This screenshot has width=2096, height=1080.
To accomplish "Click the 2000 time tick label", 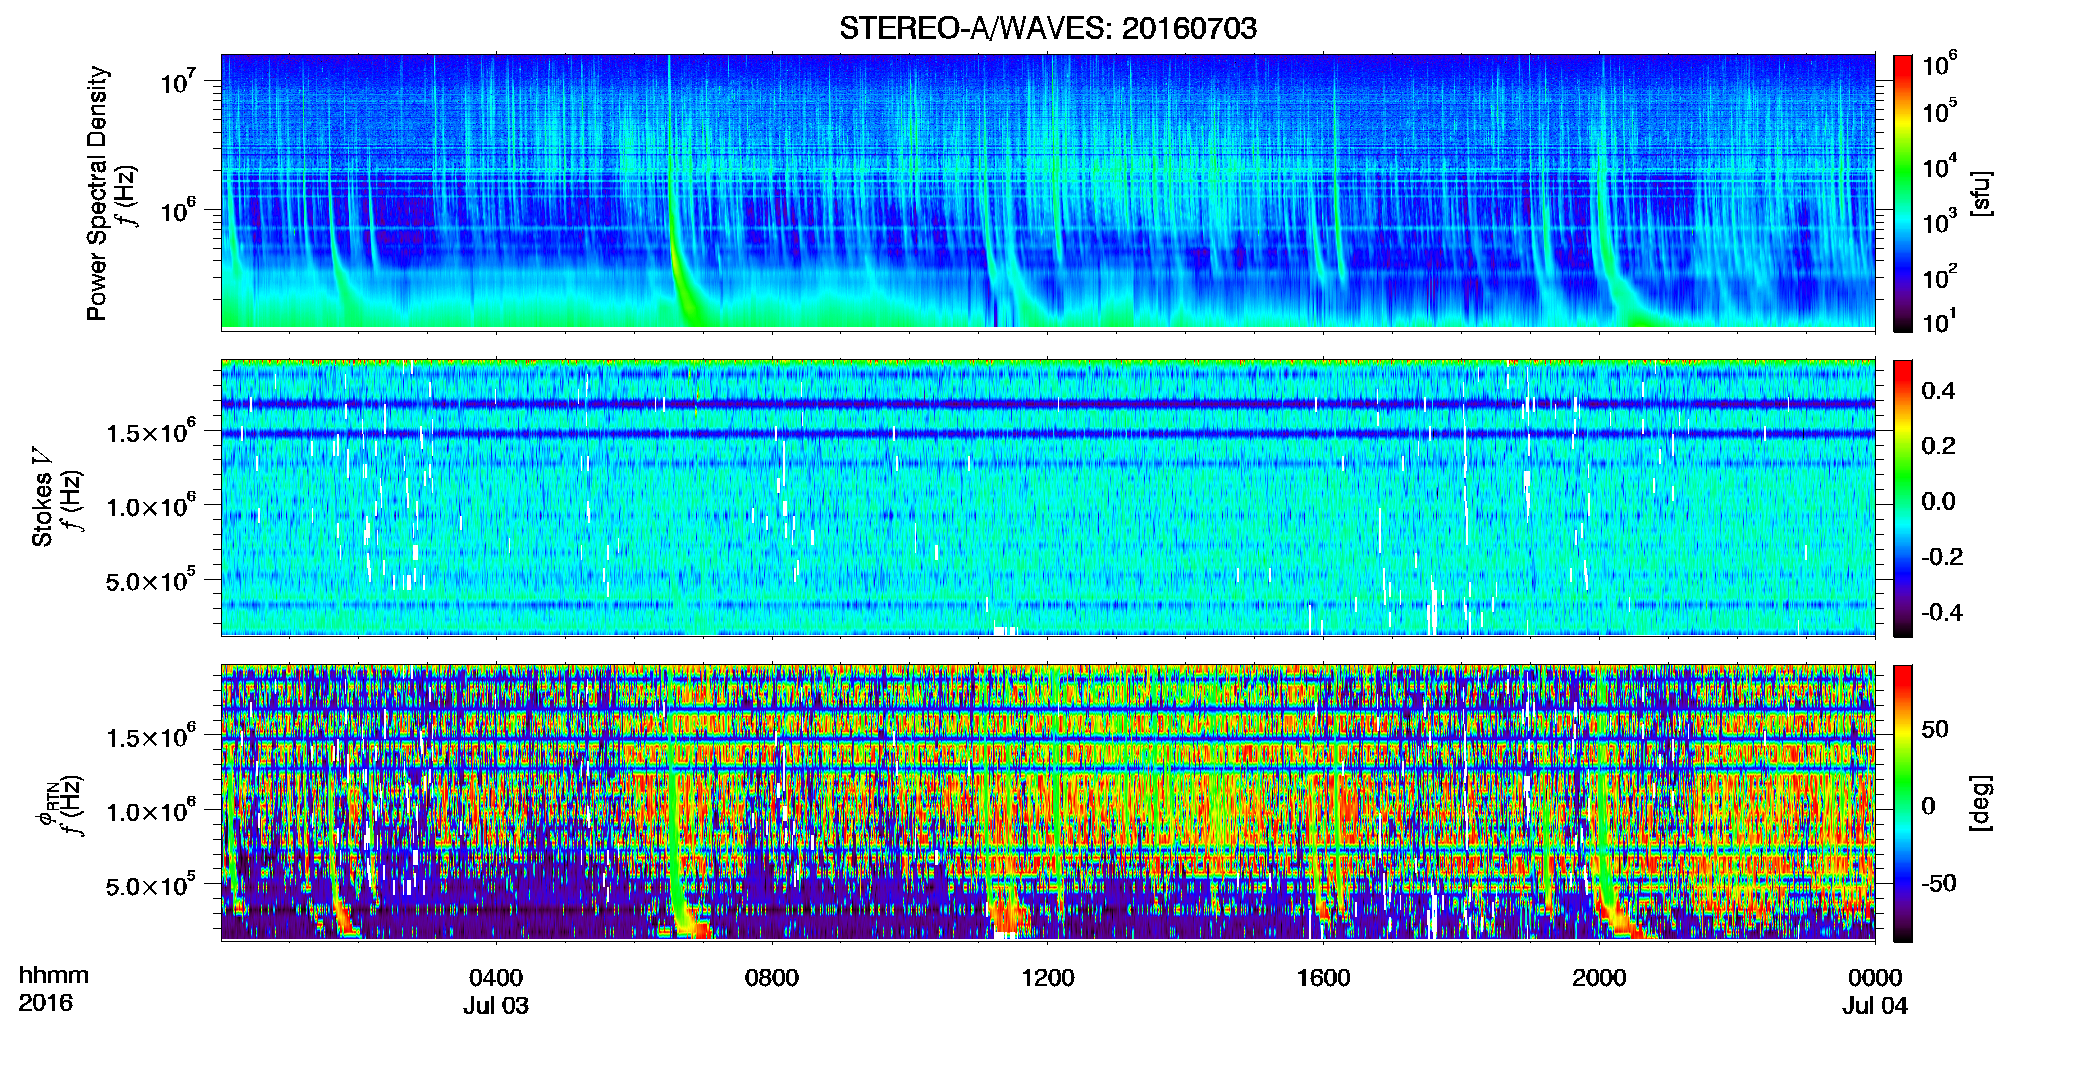I will click(1599, 978).
